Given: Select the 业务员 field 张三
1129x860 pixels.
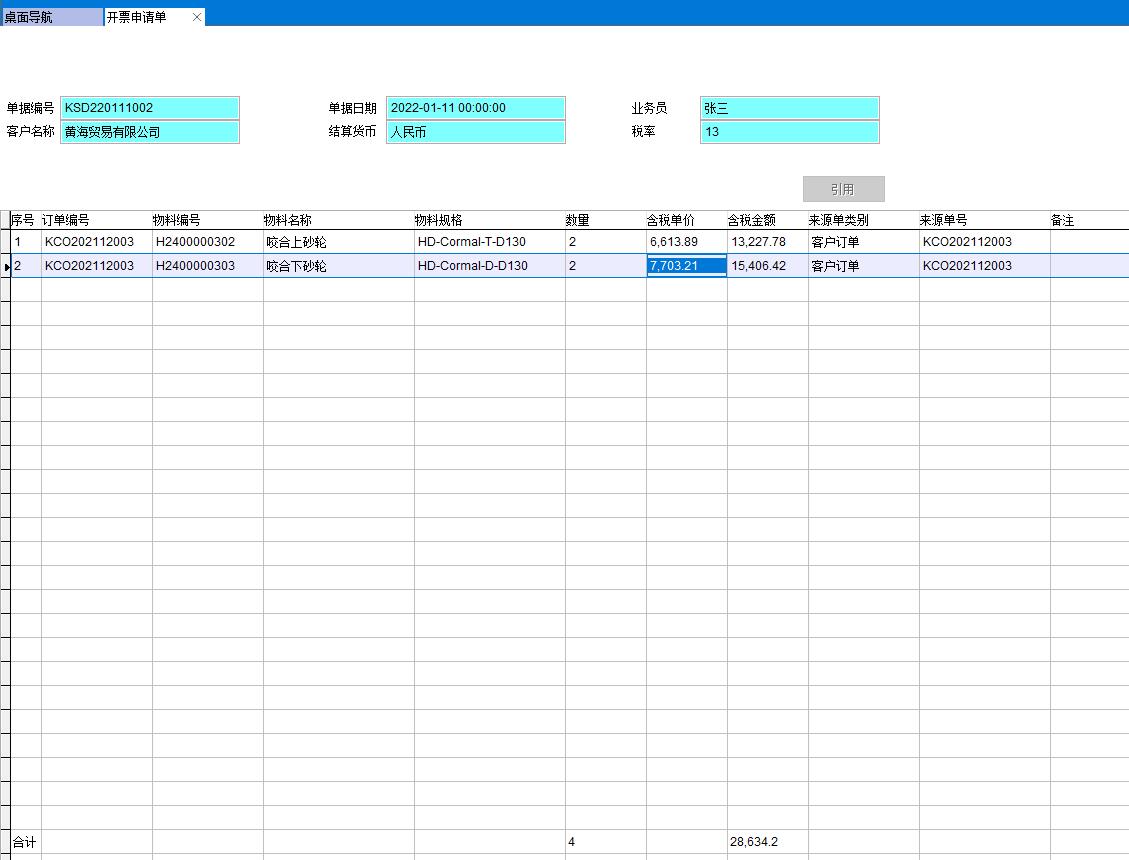Looking at the screenshot, I should click(x=789, y=108).
